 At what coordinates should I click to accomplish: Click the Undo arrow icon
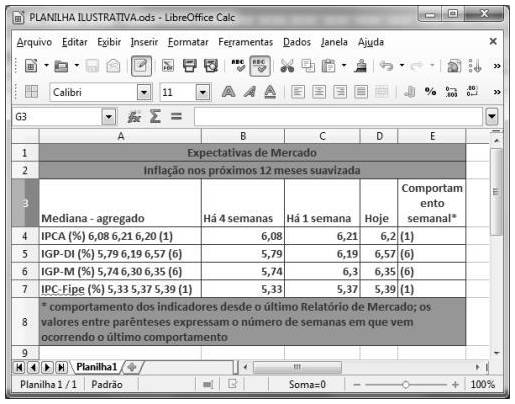387,66
